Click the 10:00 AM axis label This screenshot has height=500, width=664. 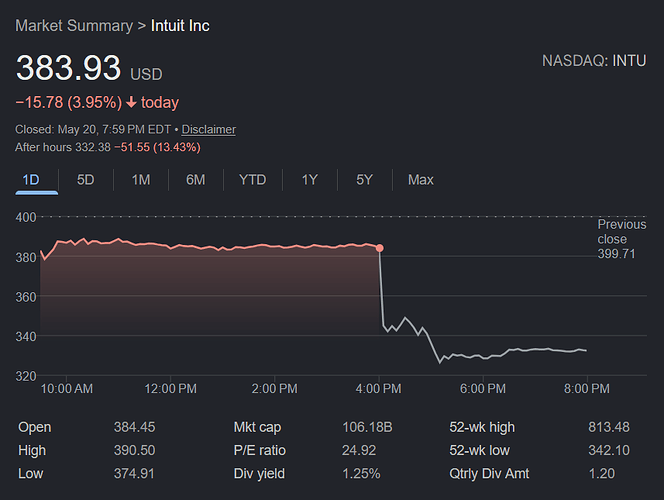point(66,389)
